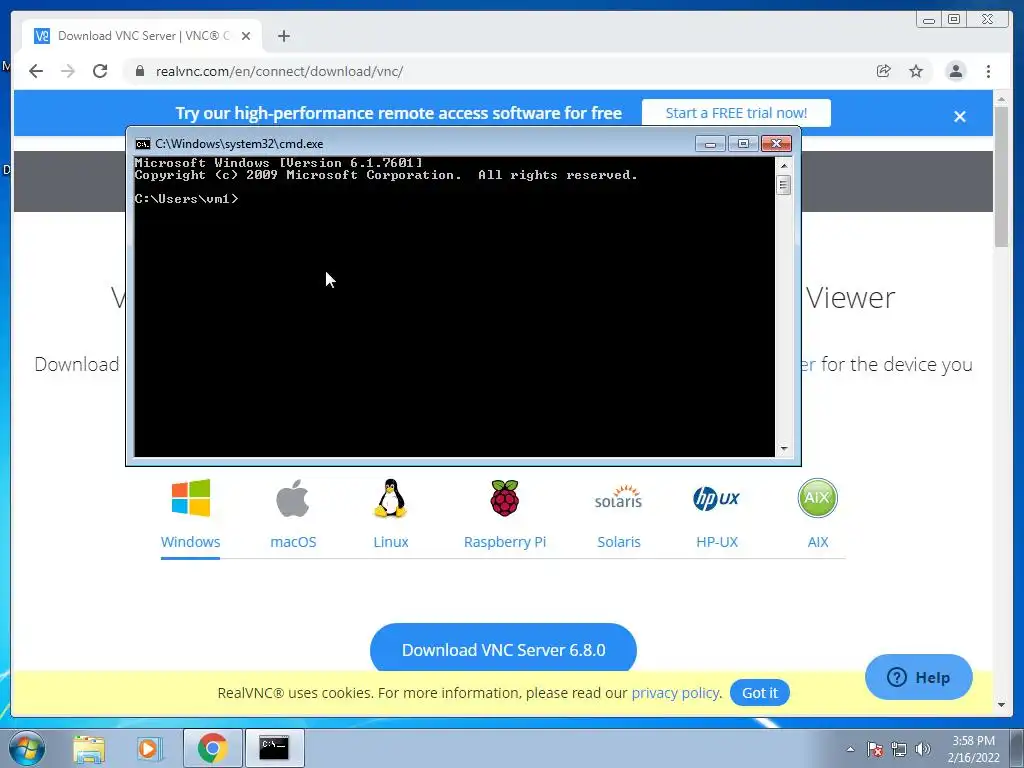The image size is (1024, 768).
Task: Open the Help chat widget
Action: click(918, 677)
